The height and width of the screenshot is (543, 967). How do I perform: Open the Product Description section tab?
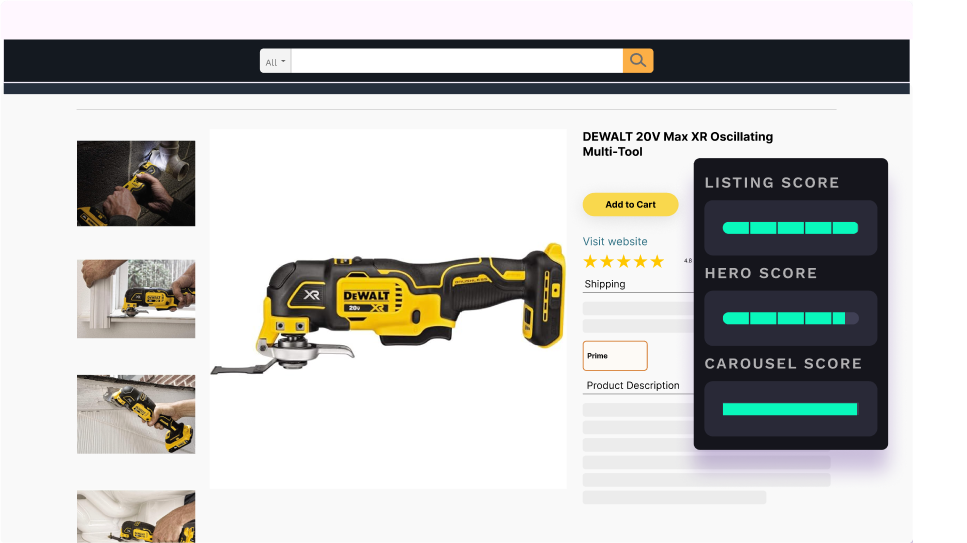tap(633, 385)
